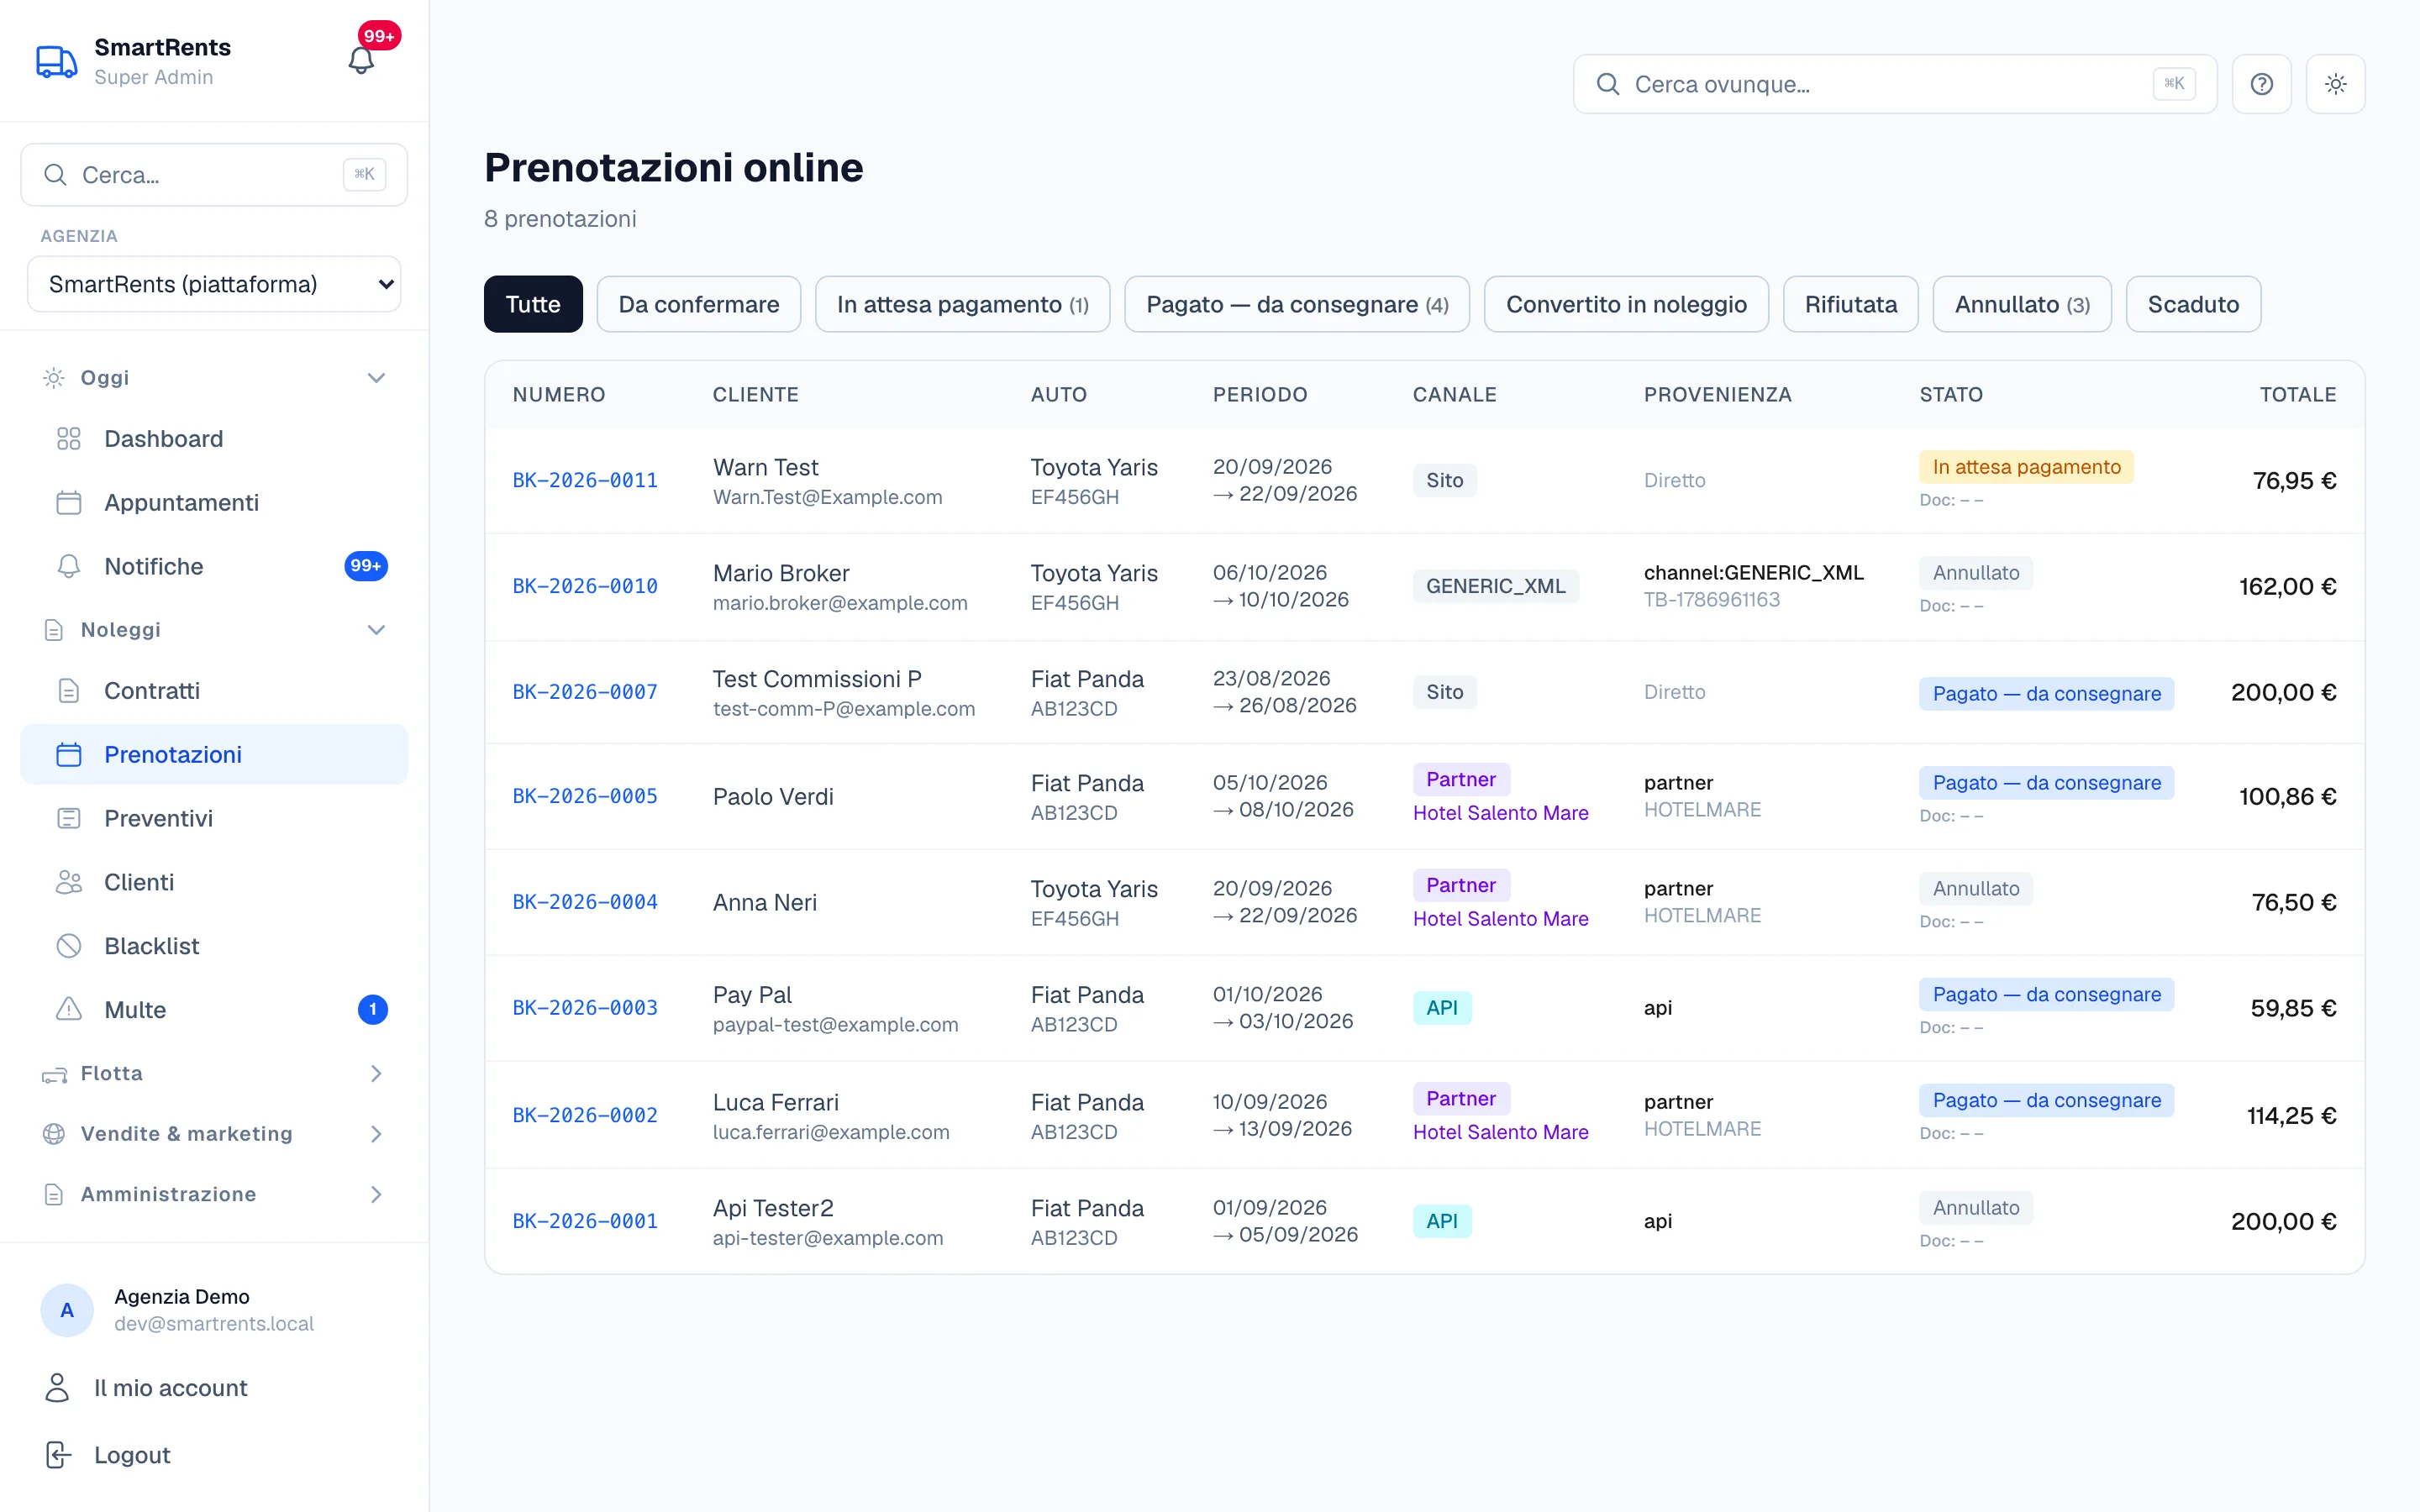Open Contratti in the sidebar

click(x=214, y=691)
